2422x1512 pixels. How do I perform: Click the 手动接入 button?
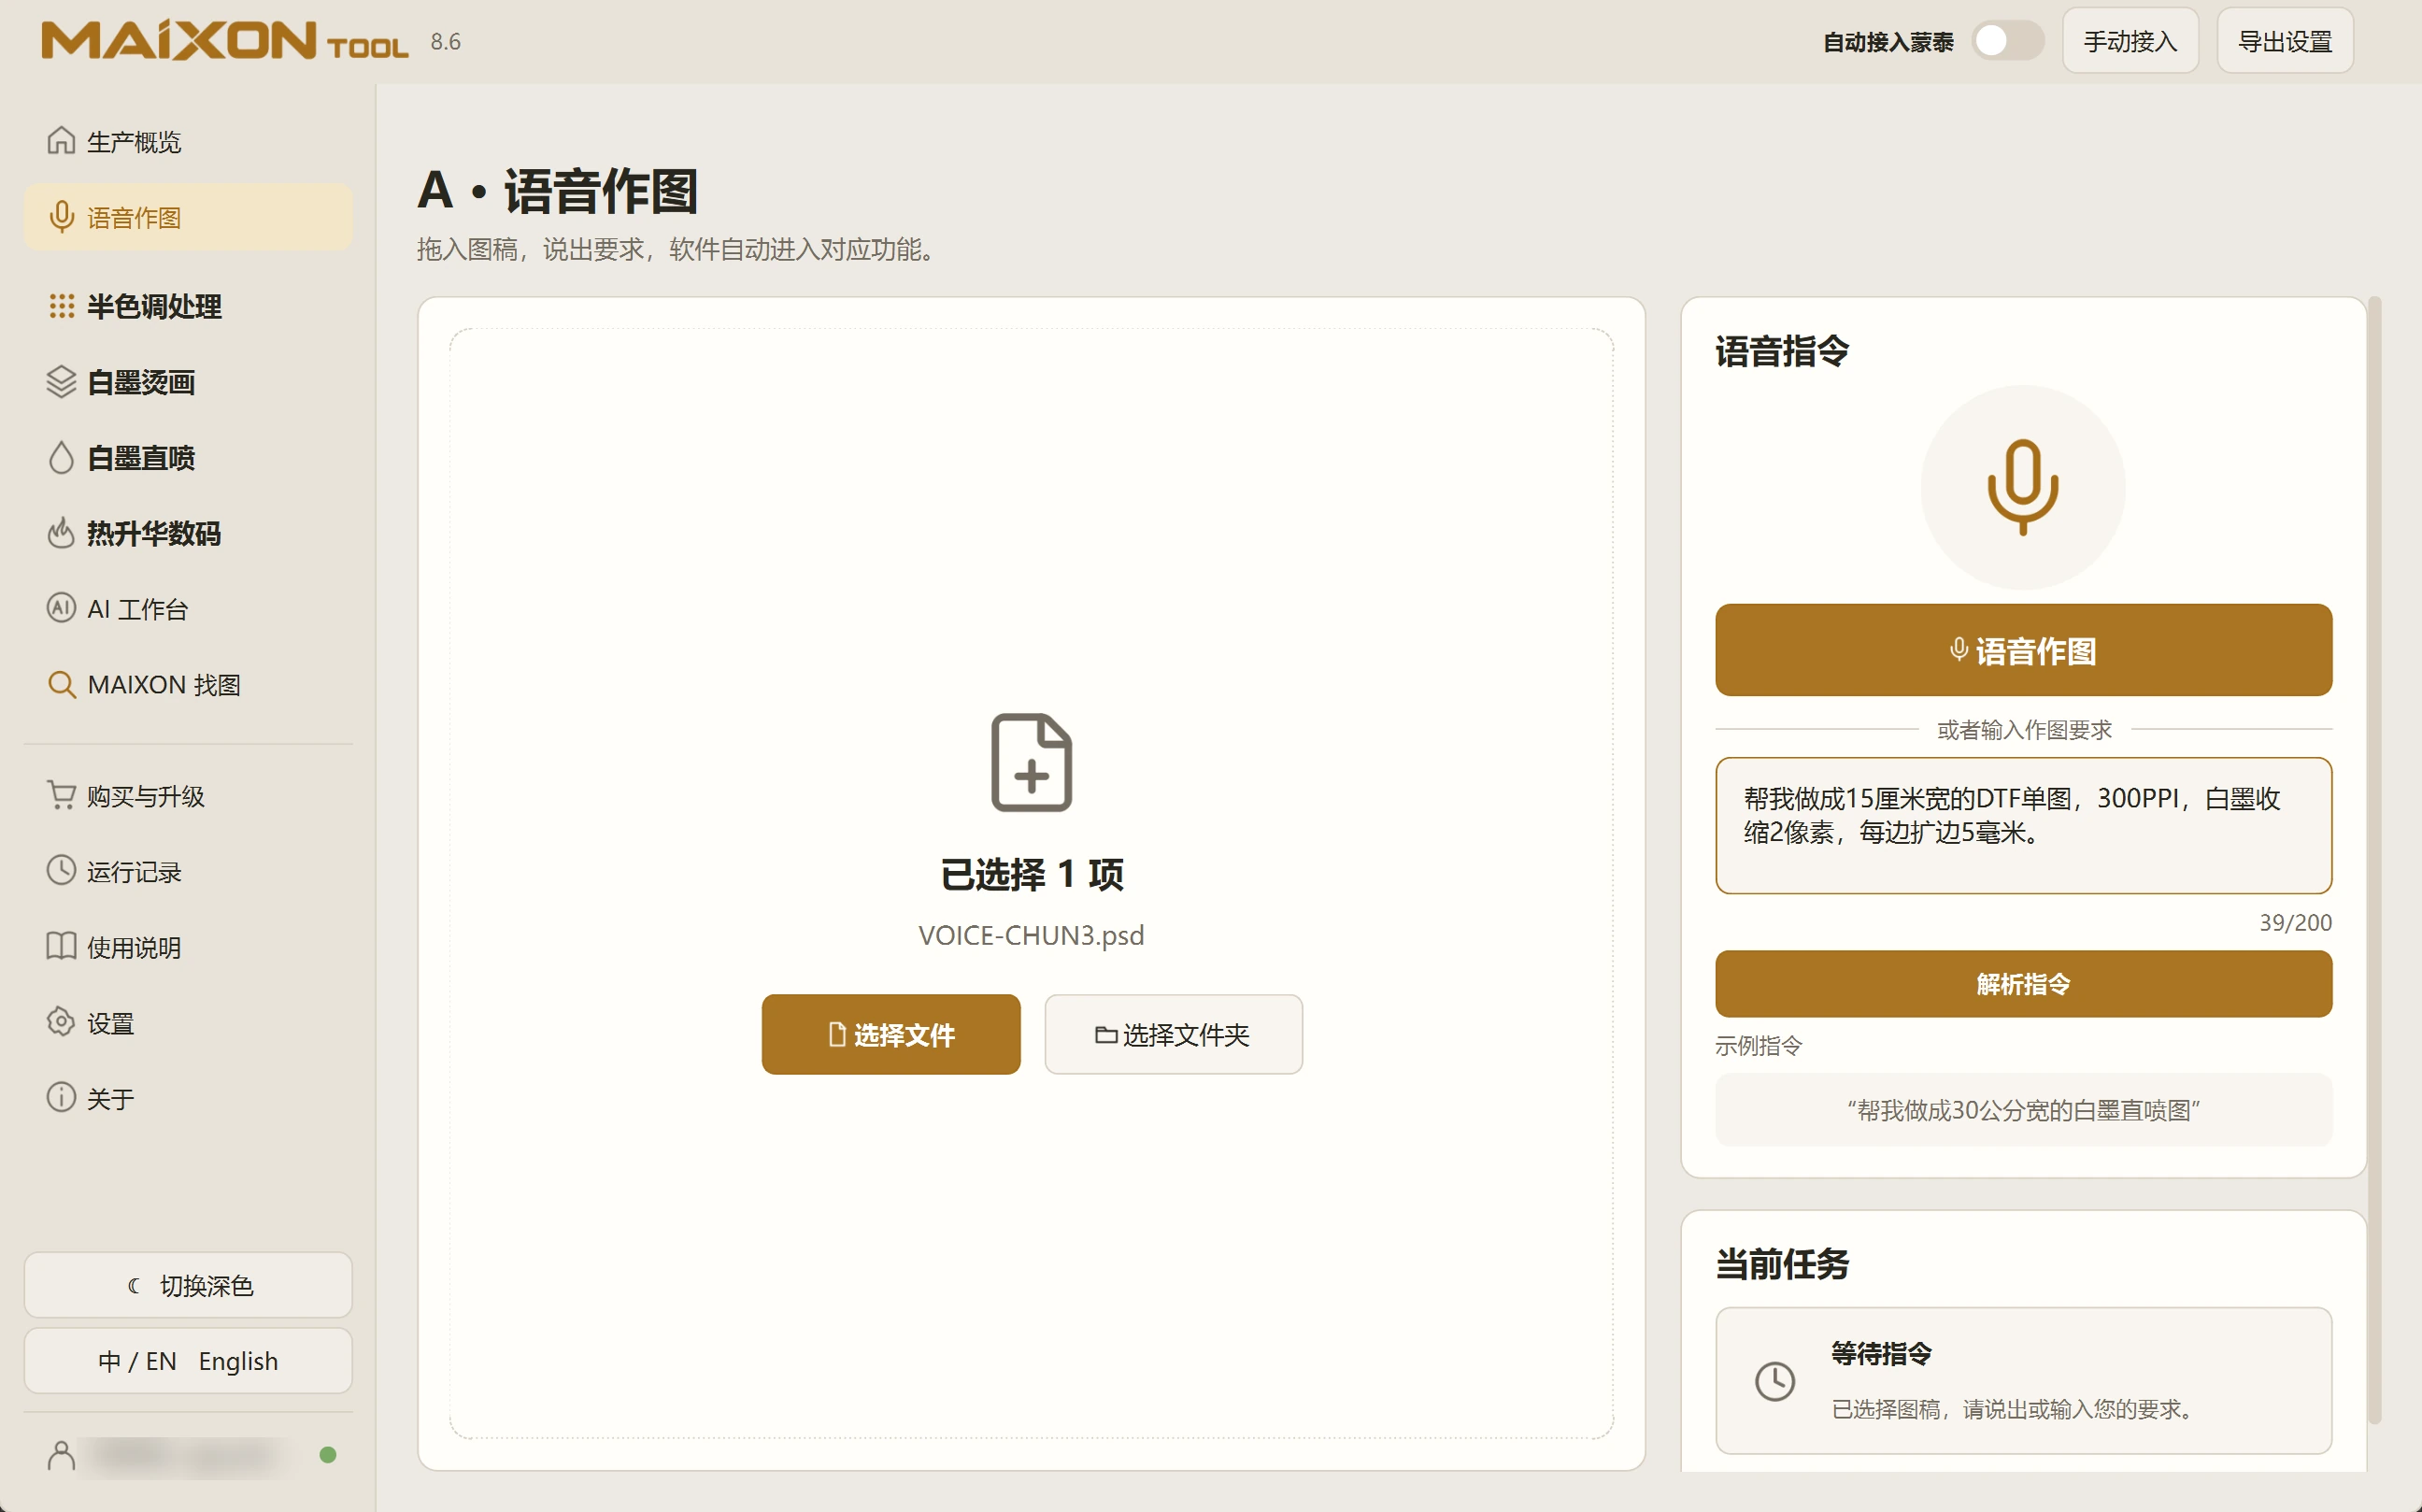point(2130,41)
